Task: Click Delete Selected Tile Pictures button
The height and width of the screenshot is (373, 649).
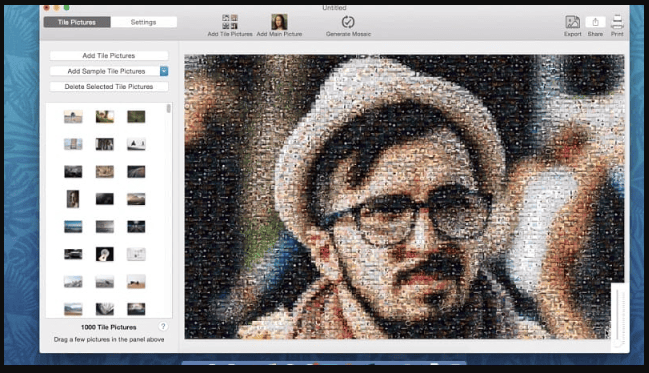Action: click(x=109, y=87)
